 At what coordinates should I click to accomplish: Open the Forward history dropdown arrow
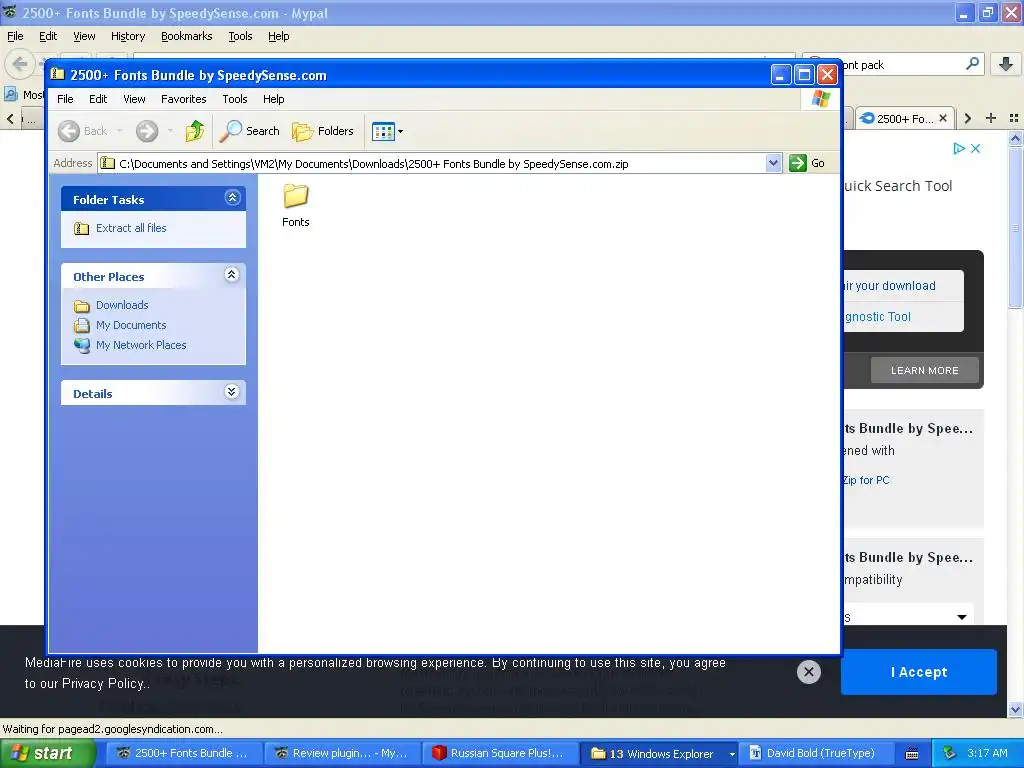pos(170,131)
